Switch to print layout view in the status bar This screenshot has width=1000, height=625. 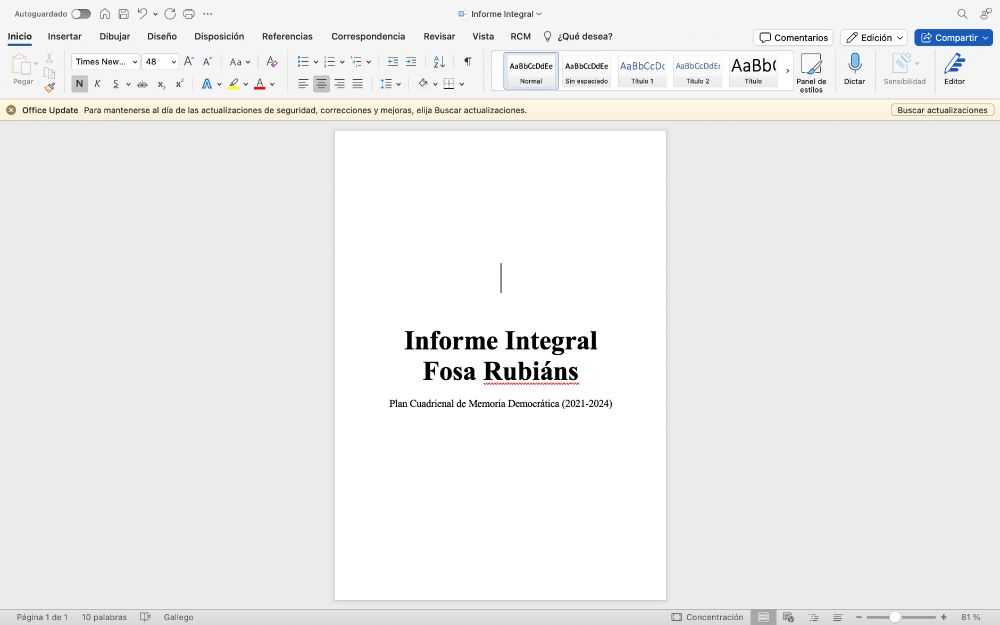763,617
